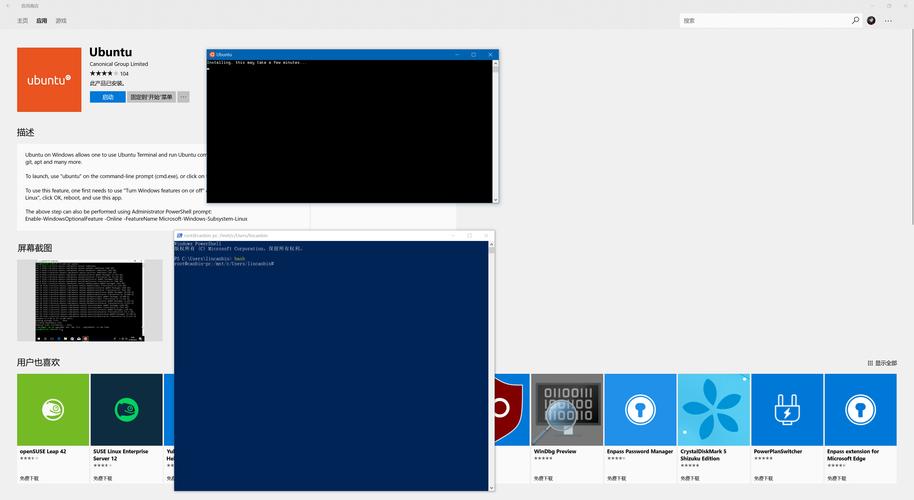Click the Enable-WindowsOptionalFeature command text

(136, 219)
